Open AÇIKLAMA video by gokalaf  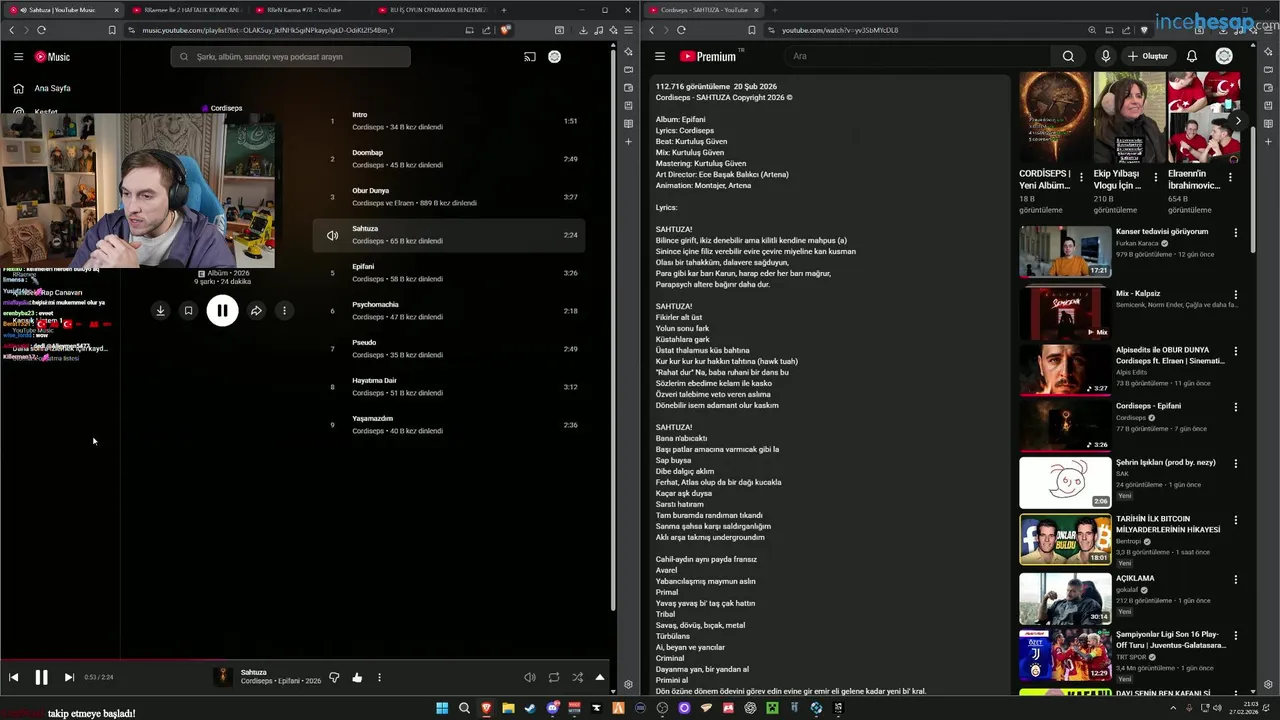pos(1065,598)
